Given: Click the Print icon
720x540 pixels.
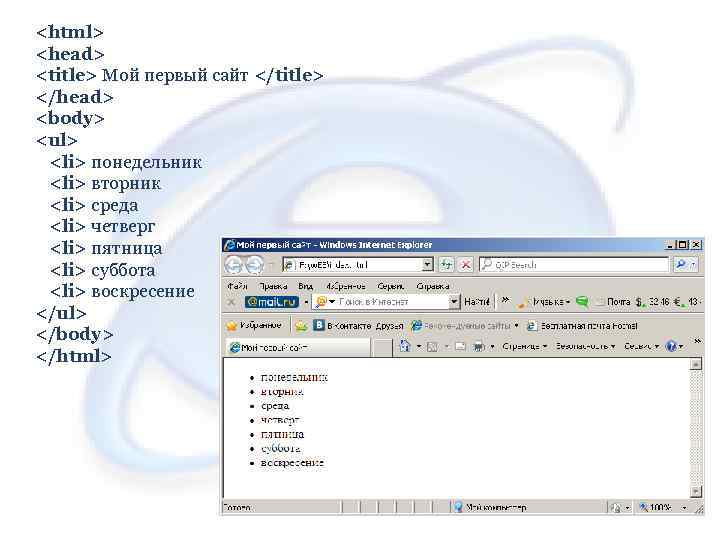Looking at the screenshot, I should (478, 347).
